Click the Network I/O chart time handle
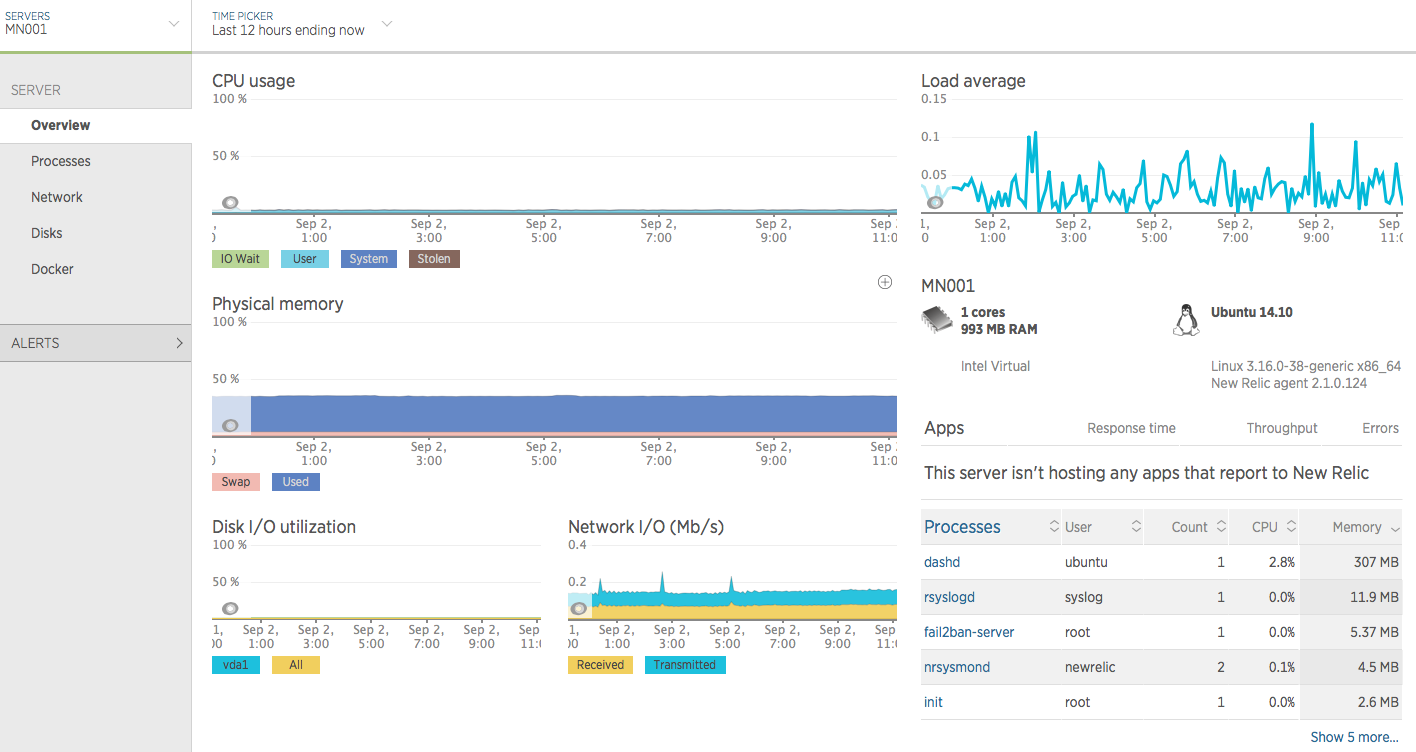 click(578, 608)
